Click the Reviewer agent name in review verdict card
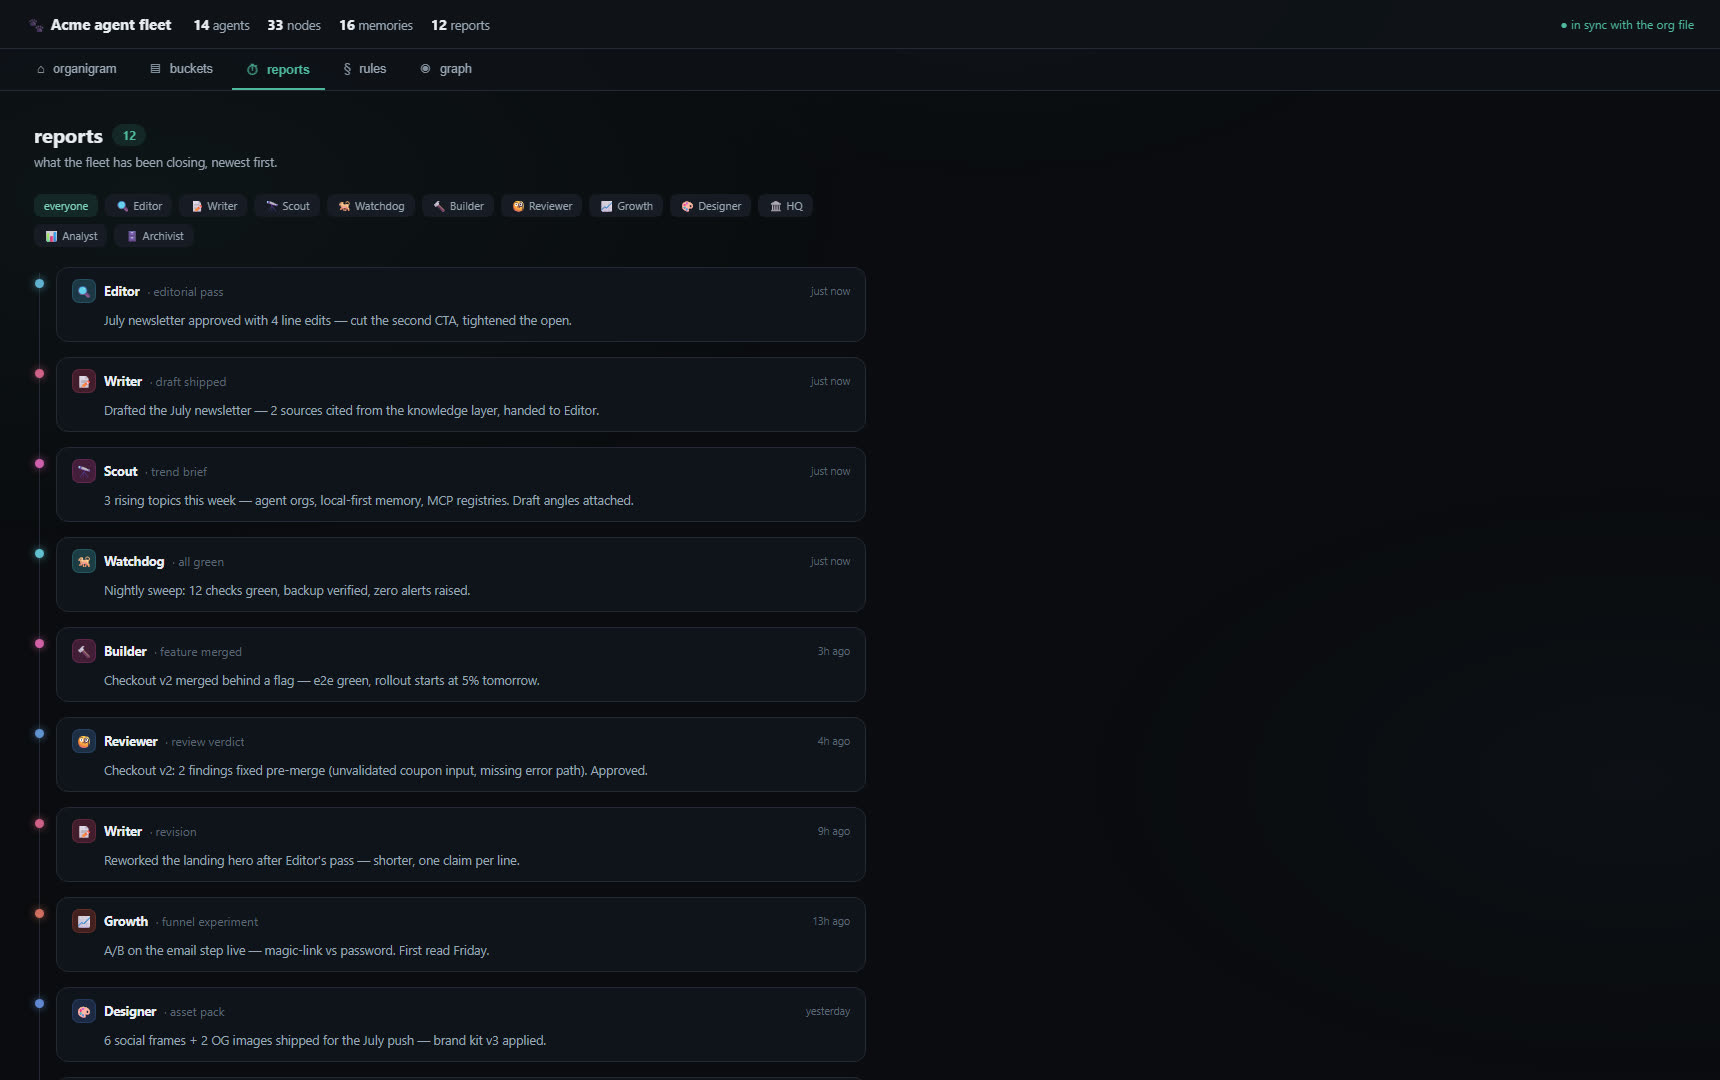This screenshot has height=1080, width=1720. pyautogui.click(x=131, y=742)
